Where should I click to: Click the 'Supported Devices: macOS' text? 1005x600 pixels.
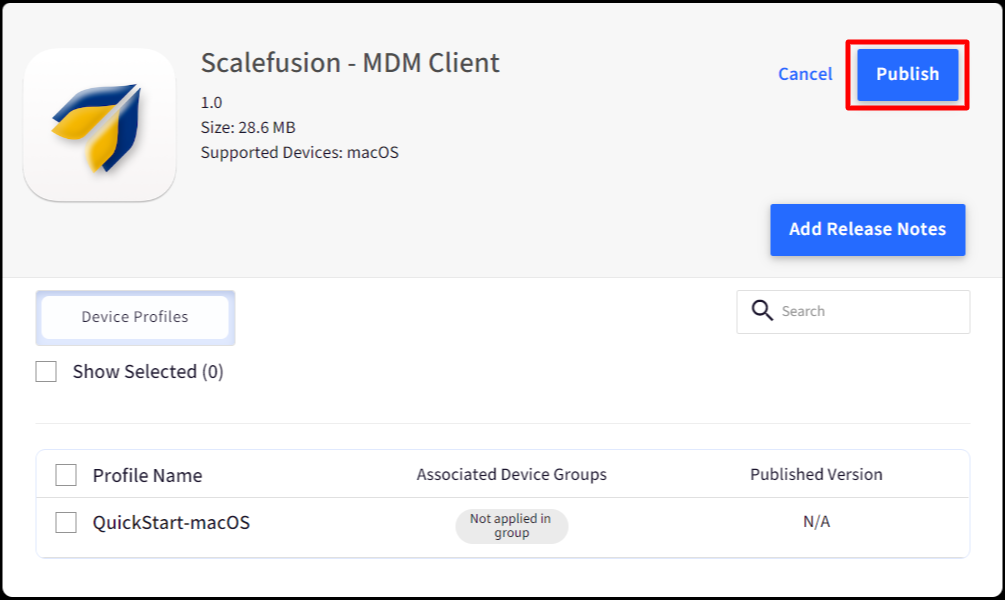point(299,153)
